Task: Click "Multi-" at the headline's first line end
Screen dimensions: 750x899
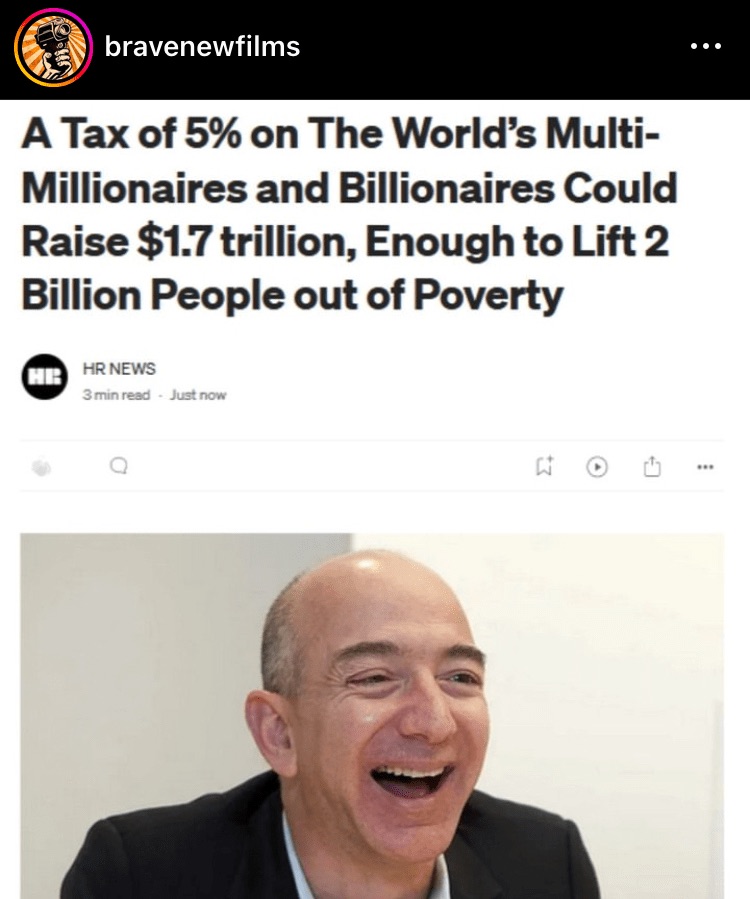Action: click(603, 133)
